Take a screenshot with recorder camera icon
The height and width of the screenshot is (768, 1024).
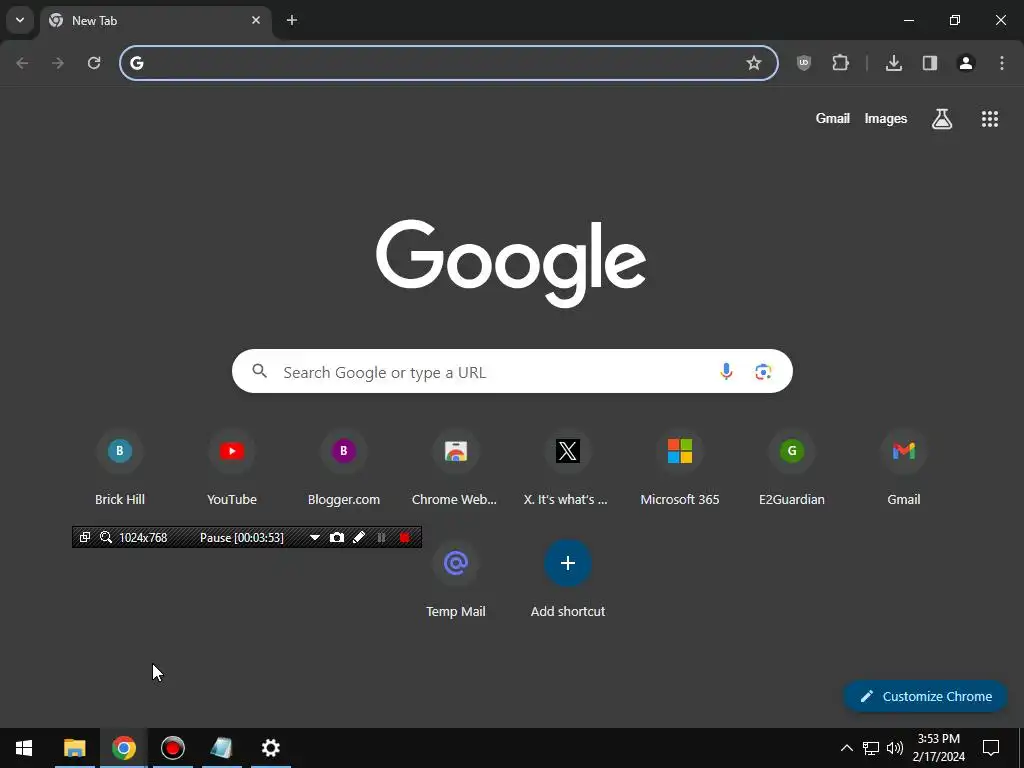pos(337,537)
